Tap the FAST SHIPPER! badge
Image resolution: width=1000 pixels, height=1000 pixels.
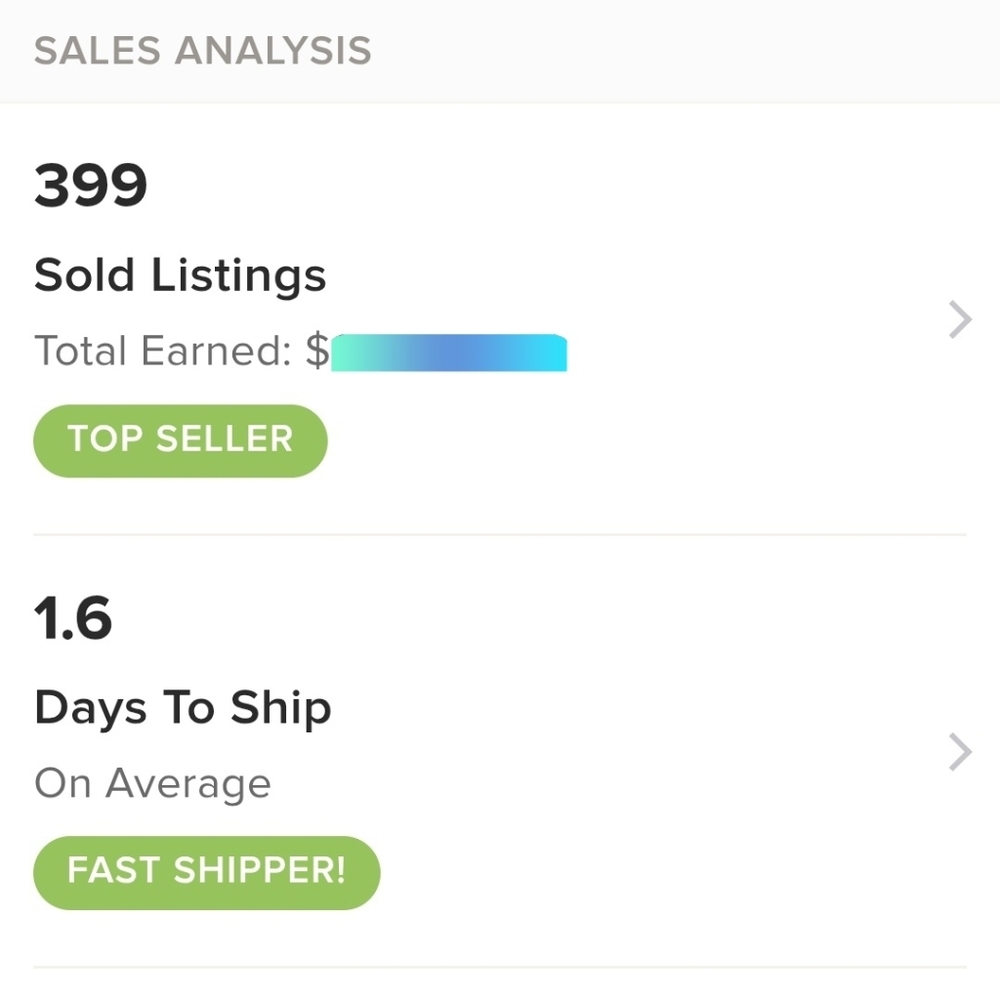(x=207, y=871)
